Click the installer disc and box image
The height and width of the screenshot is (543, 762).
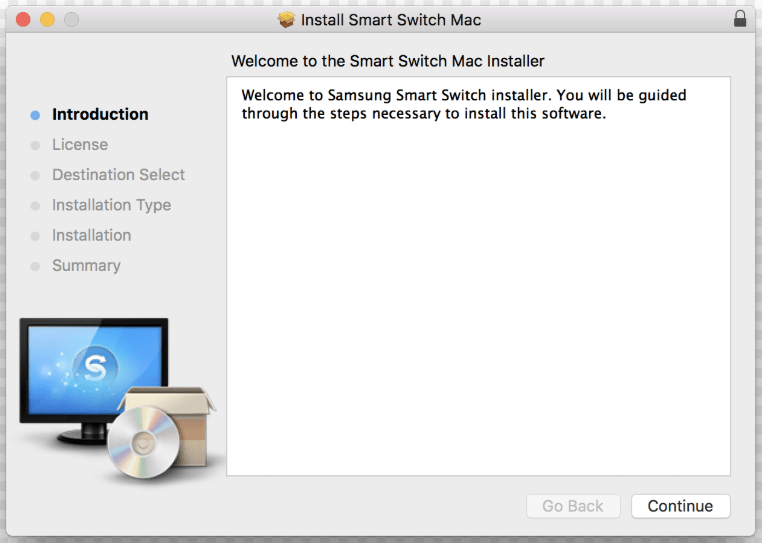[160, 433]
